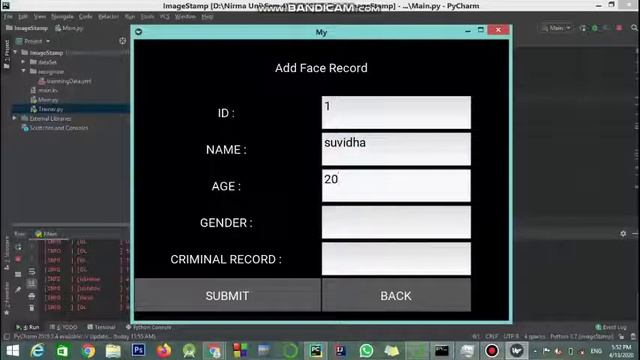Viewport: 640px width, 360px height.
Task: Open Internet Explorer from taskbar
Action: click(38, 351)
